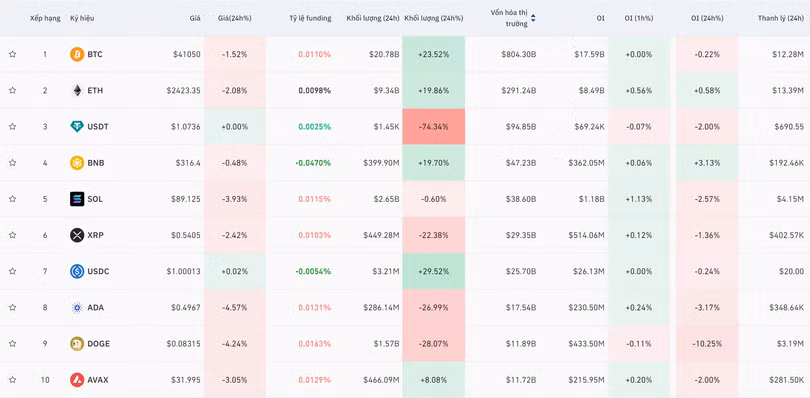Click the USDC coin logo
Image resolution: width=810 pixels, height=398 pixels.
77,271
